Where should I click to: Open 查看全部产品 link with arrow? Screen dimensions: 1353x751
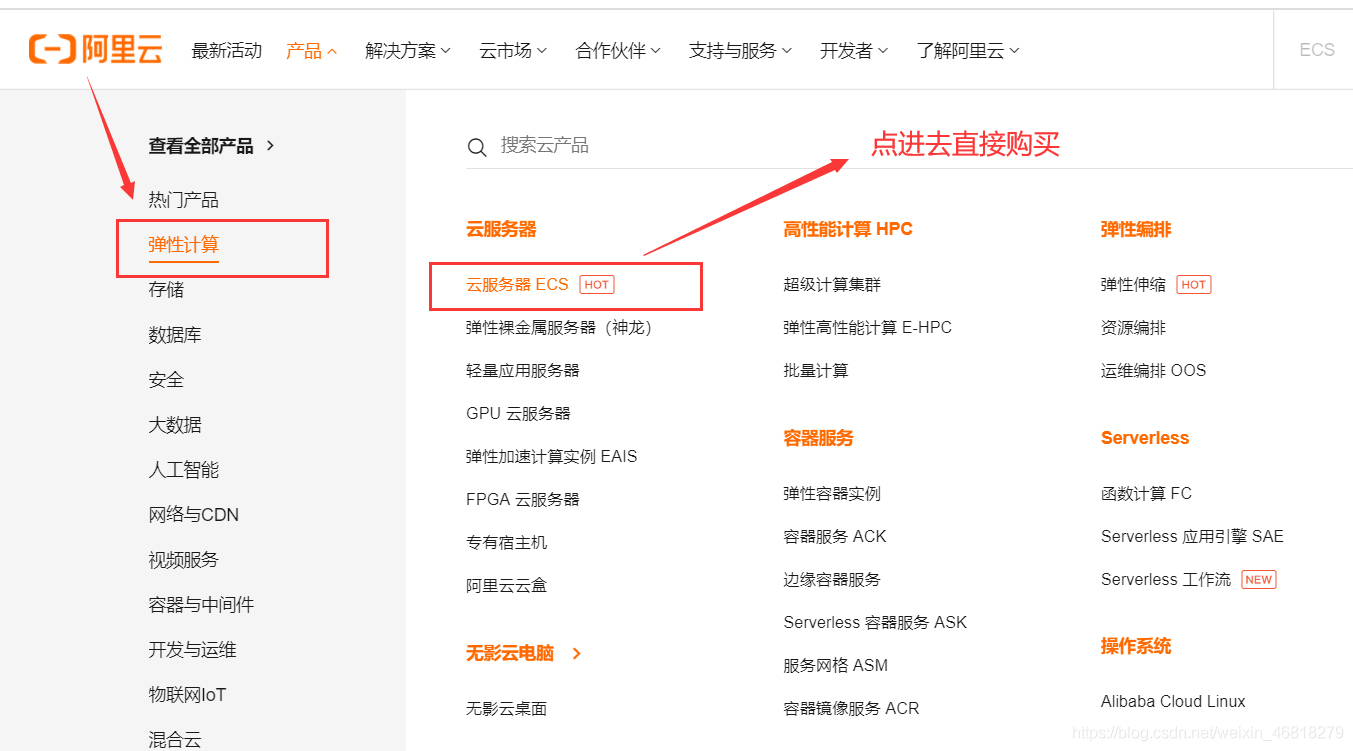212,146
